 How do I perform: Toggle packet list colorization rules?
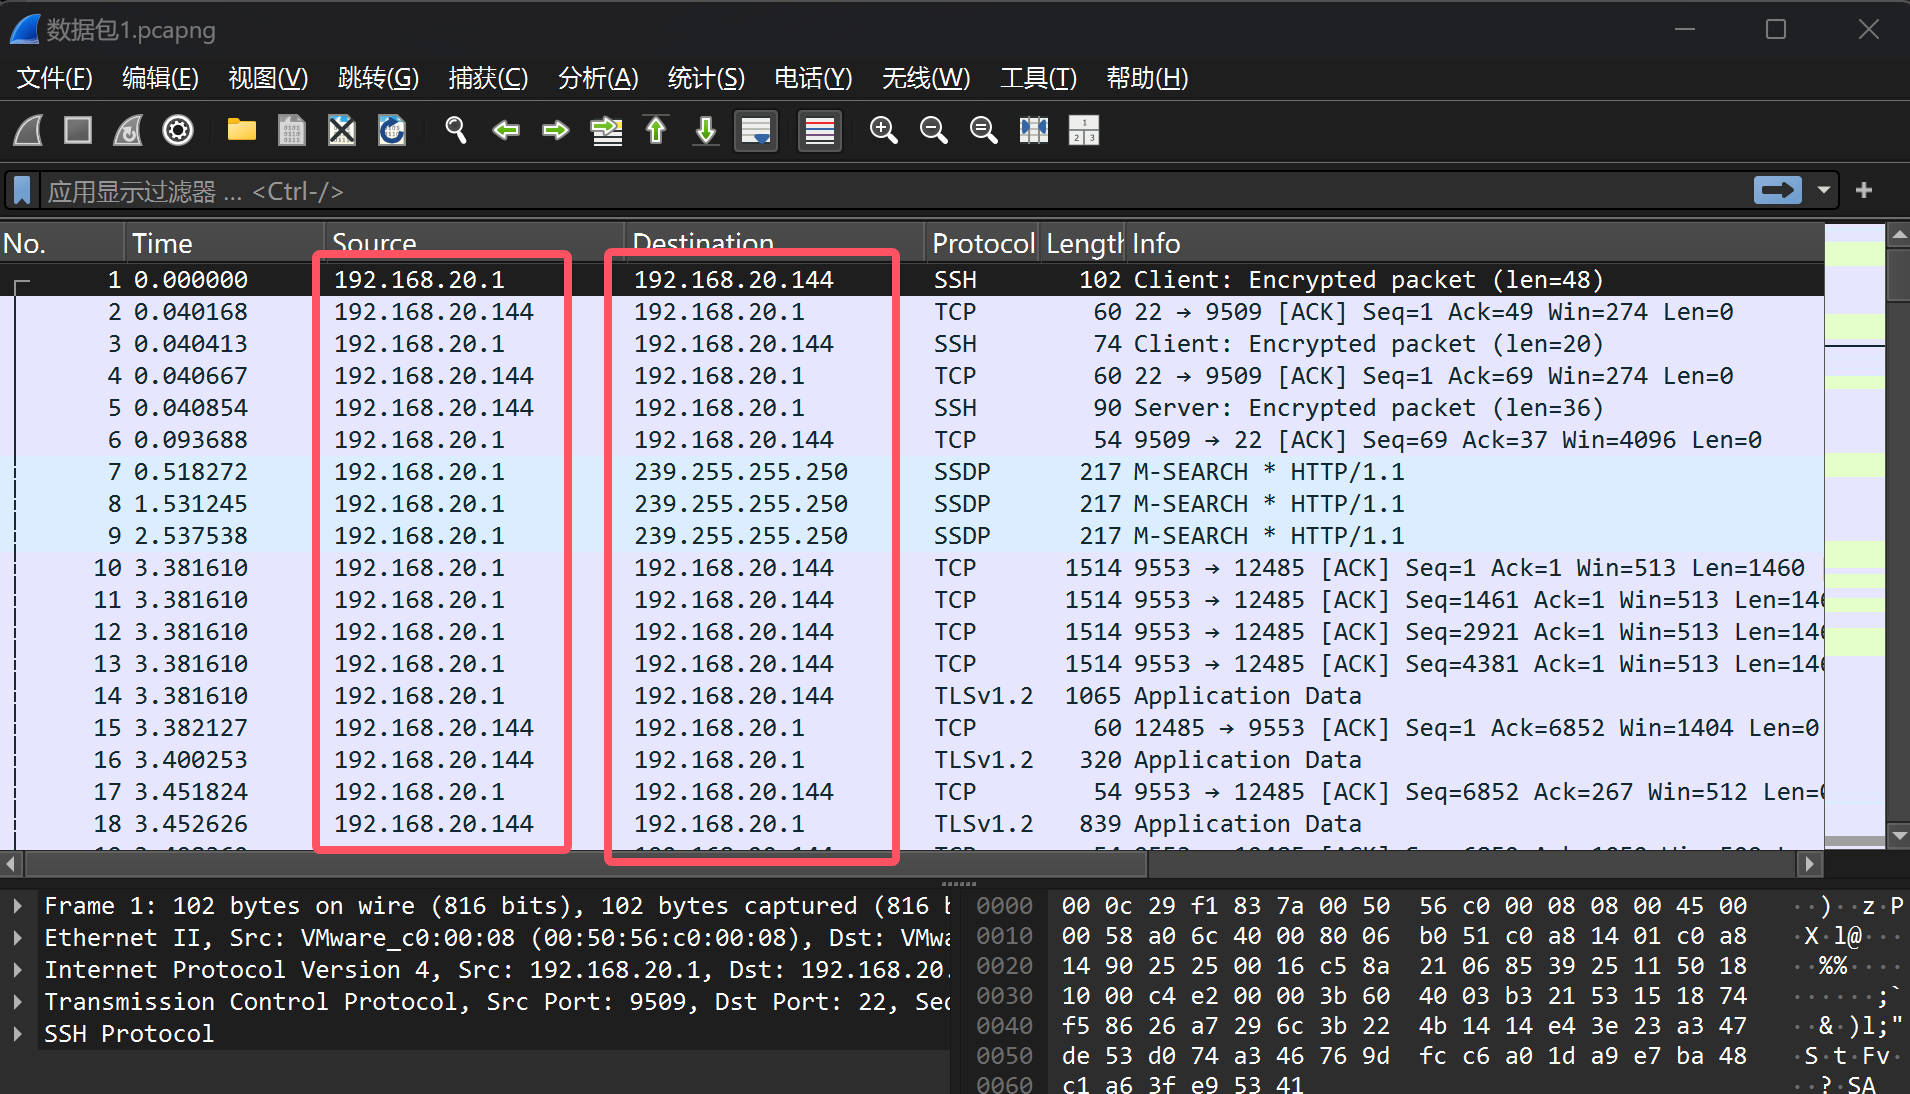(819, 131)
